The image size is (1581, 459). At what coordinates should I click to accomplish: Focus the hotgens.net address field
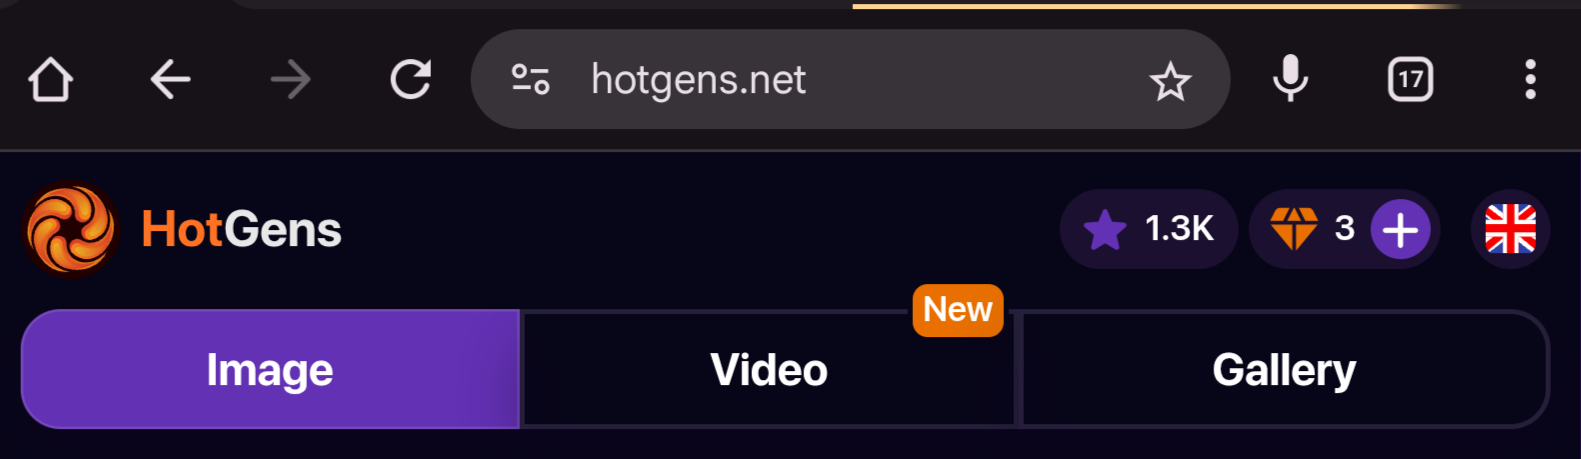point(850,79)
